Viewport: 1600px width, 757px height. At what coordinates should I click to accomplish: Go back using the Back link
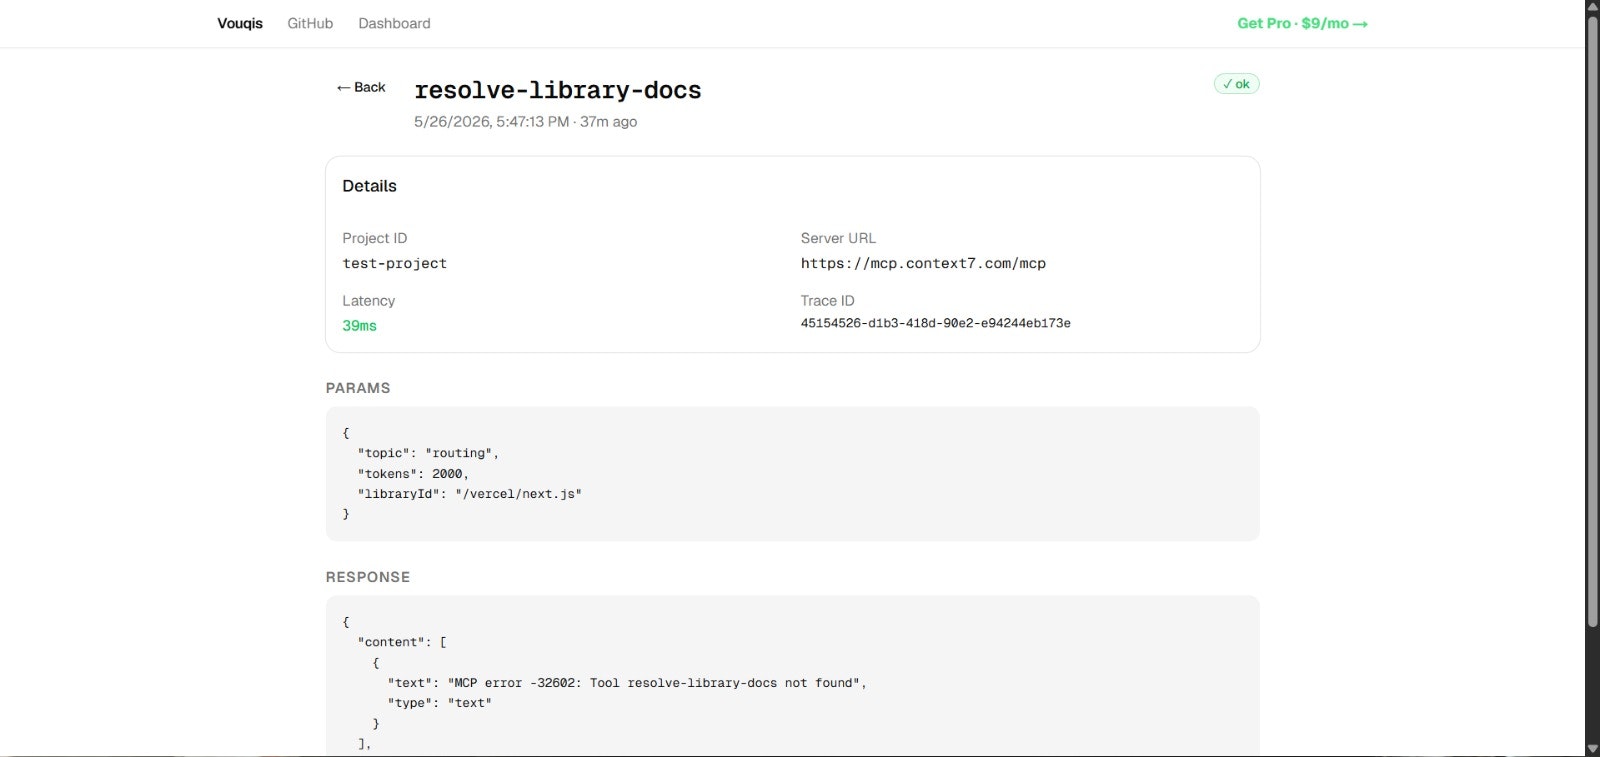[361, 87]
